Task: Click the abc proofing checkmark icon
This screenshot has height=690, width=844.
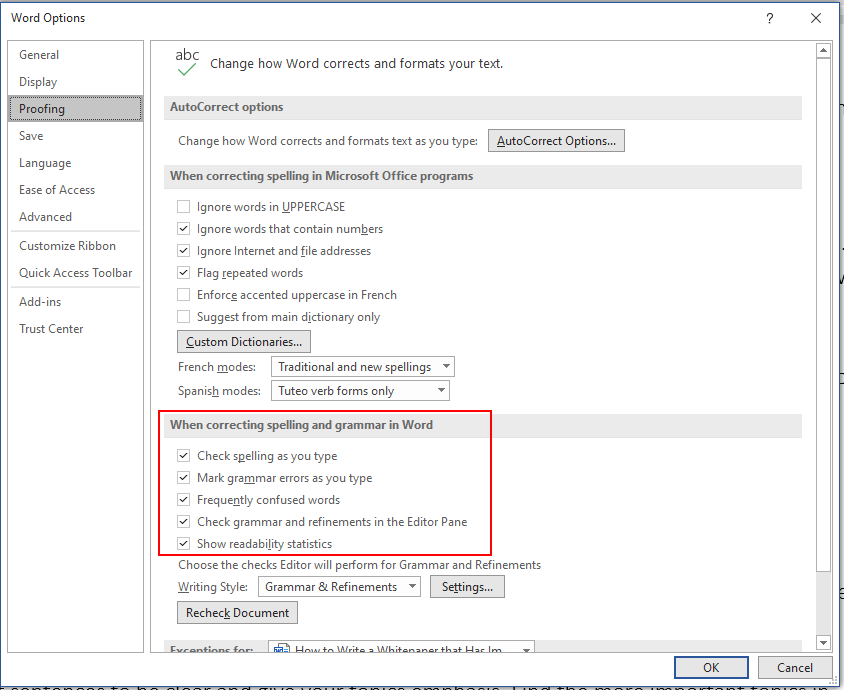Action: pos(187,62)
